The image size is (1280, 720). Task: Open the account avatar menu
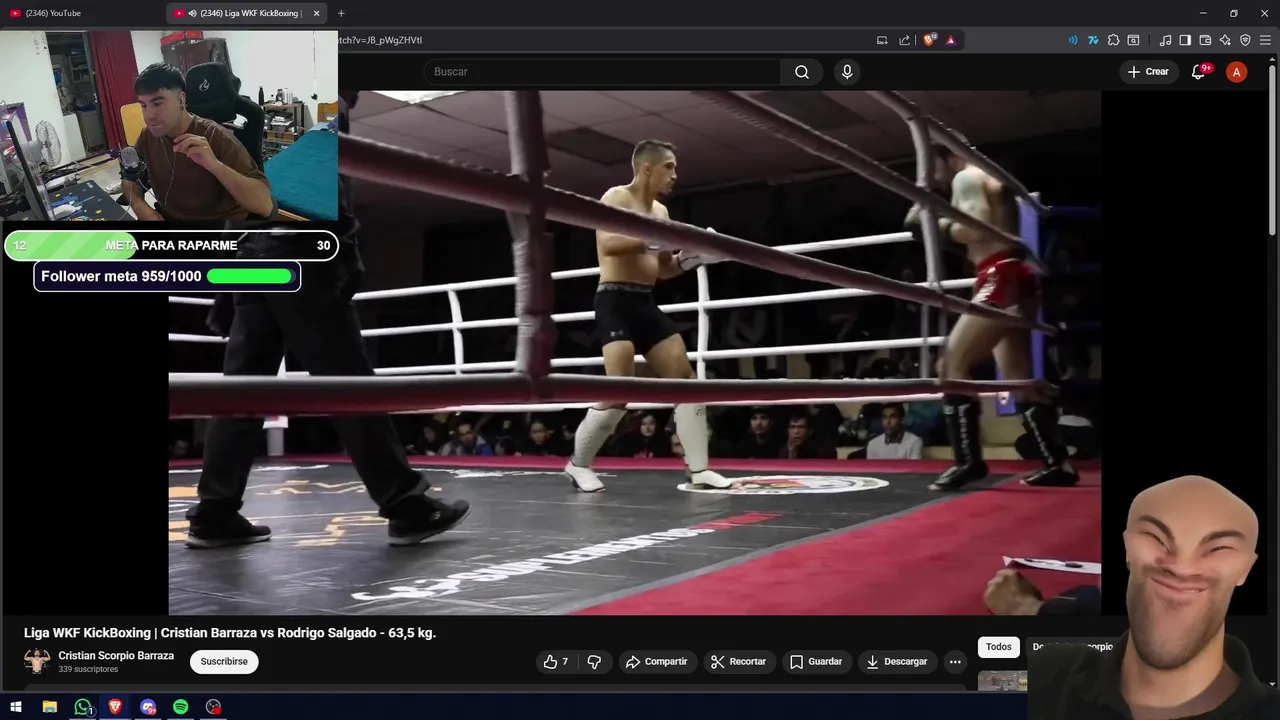tap(1237, 72)
